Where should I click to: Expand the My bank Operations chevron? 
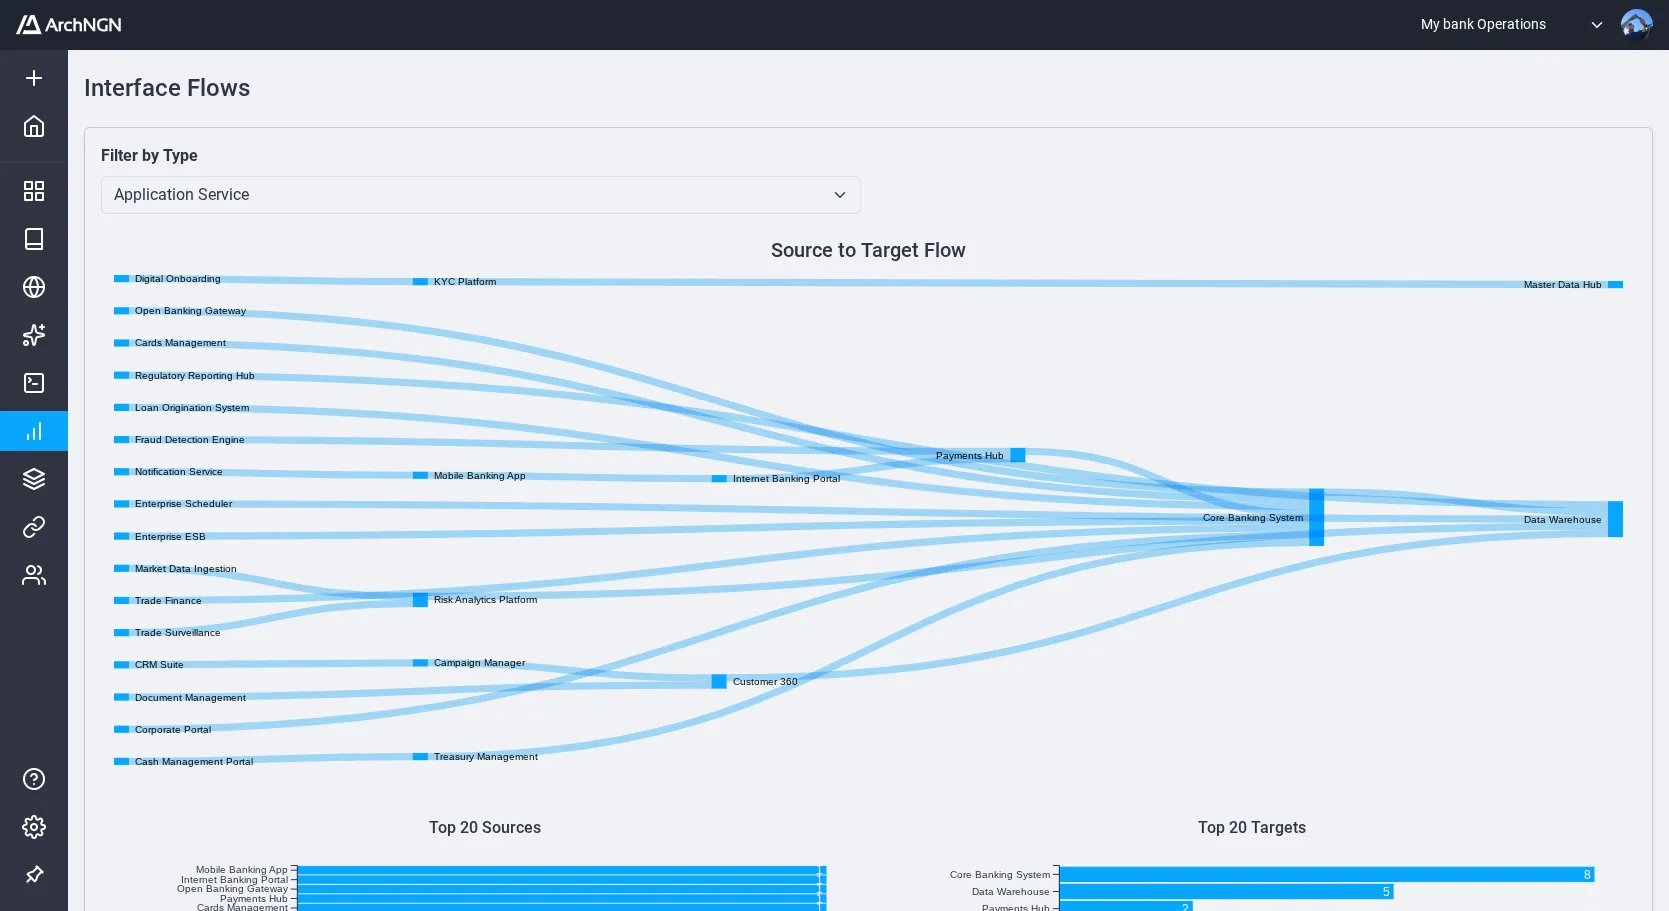pyautogui.click(x=1597, y=24)
